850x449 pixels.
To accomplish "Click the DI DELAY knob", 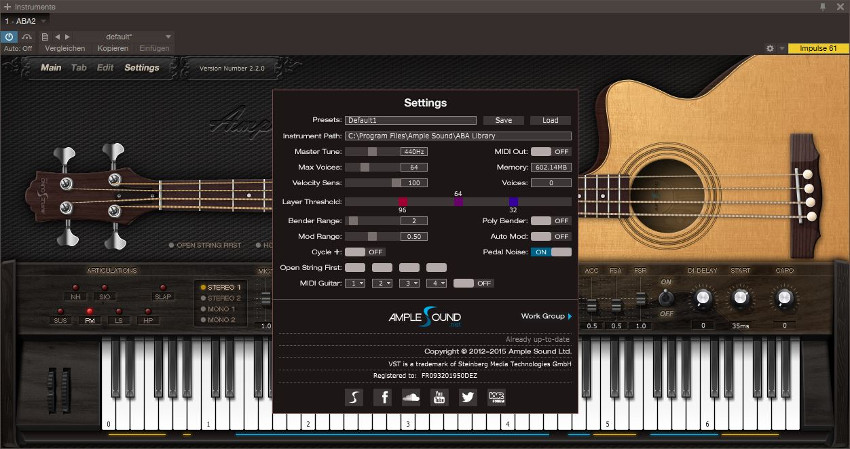I will pyautogui.click(x=703, y=297).
